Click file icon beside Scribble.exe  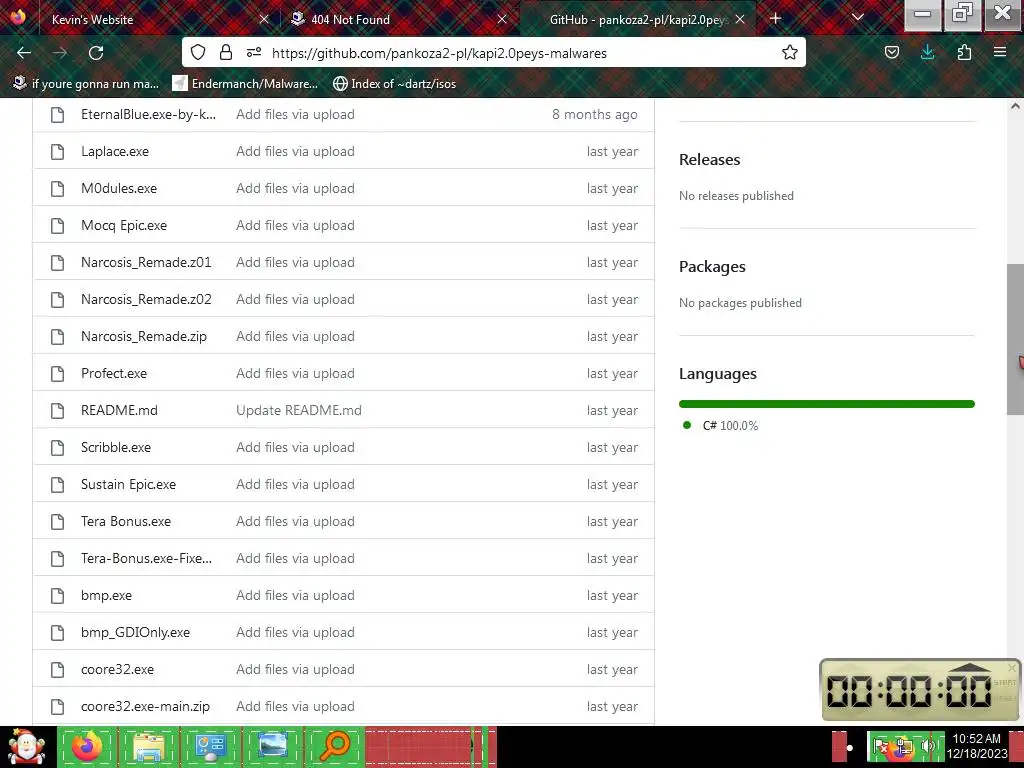[57, 447]
